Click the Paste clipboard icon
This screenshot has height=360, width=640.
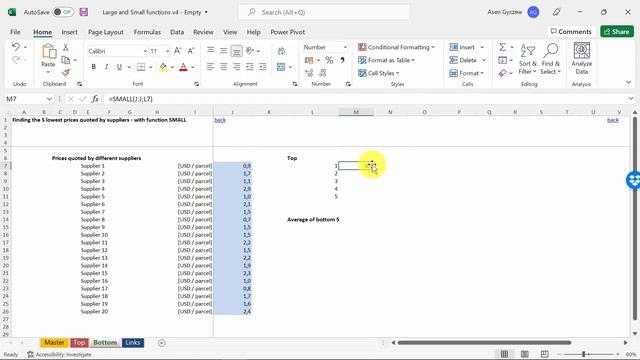[49, 52]
